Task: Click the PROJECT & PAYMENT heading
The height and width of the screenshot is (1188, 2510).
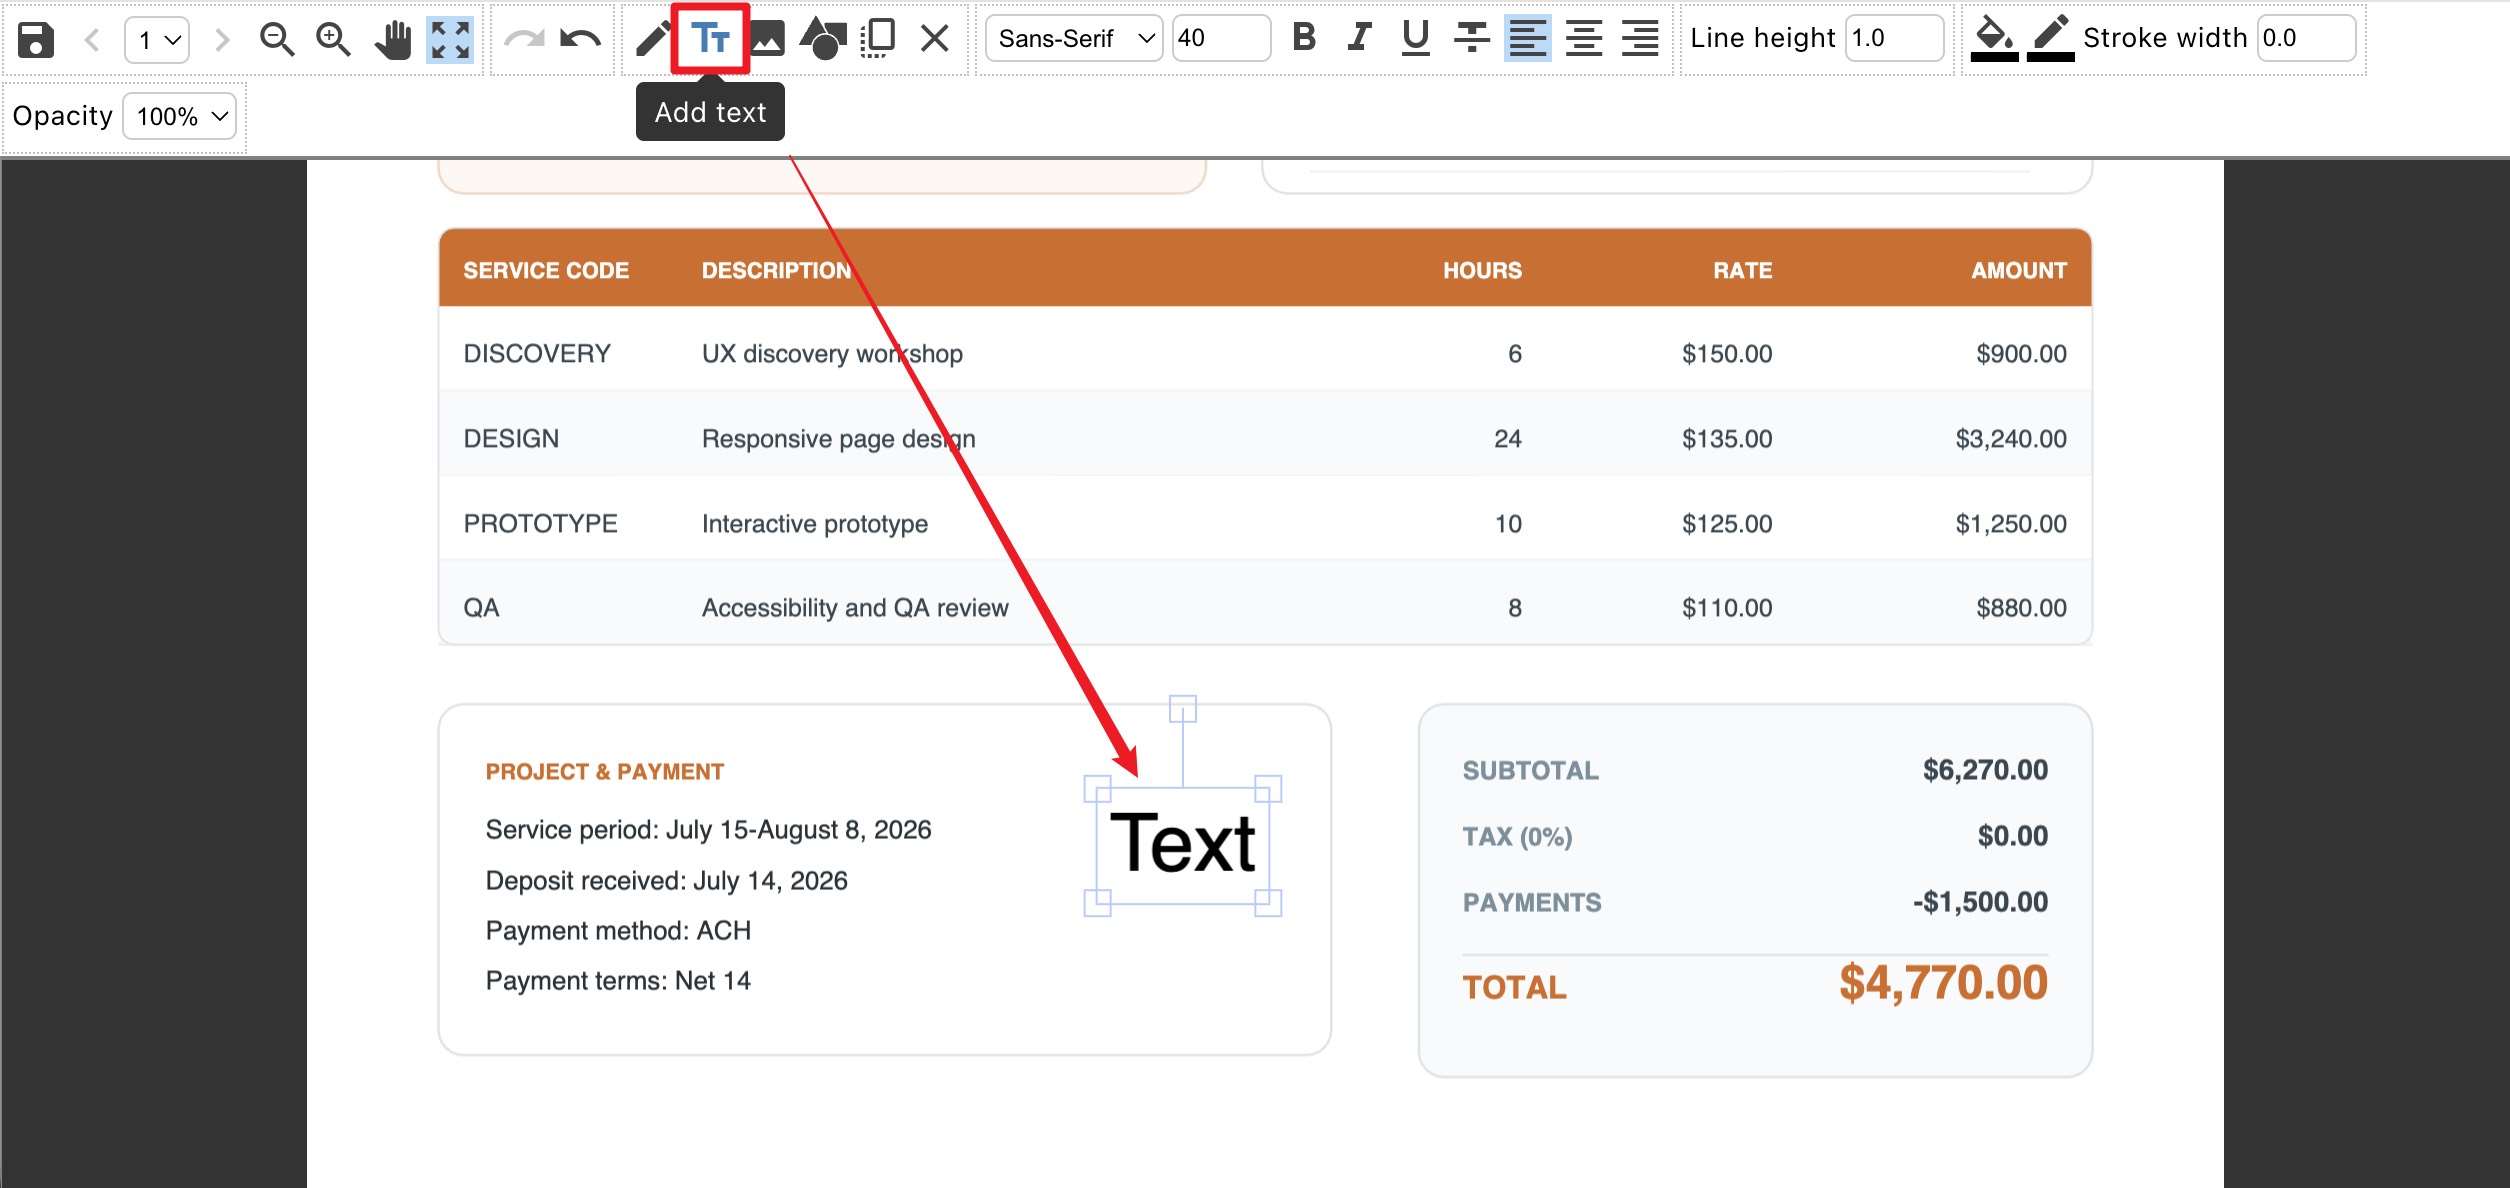Action: 605,771
